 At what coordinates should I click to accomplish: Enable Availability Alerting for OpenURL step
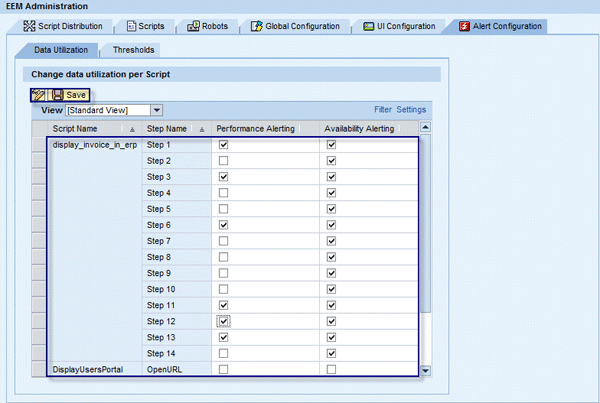point(331,369)
